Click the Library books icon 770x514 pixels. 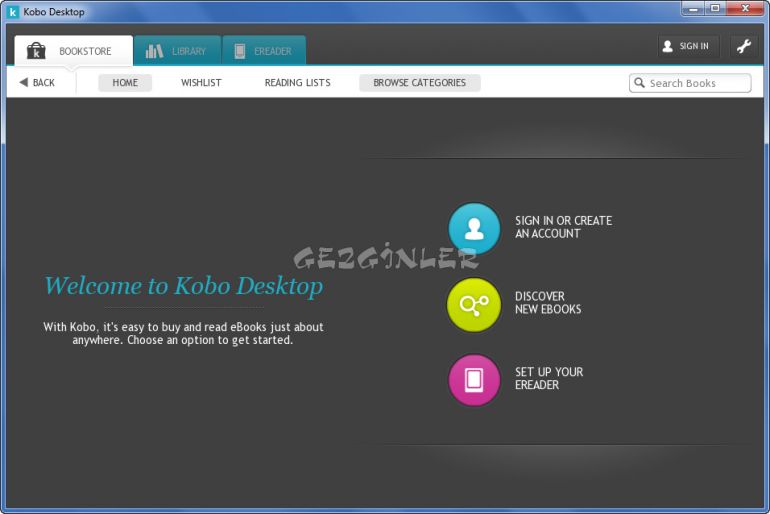pos(154,51)
